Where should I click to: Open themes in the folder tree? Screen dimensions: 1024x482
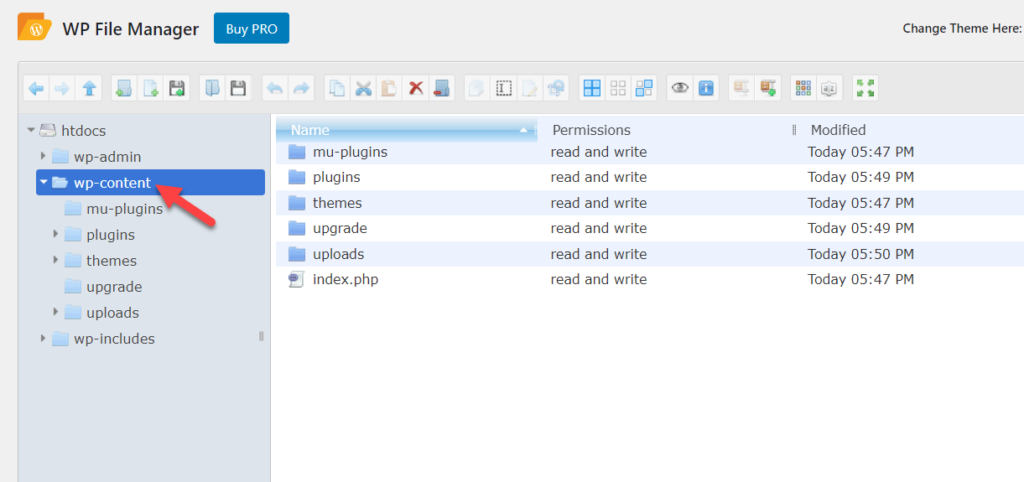pyautogui.click(x=112, y=261)
